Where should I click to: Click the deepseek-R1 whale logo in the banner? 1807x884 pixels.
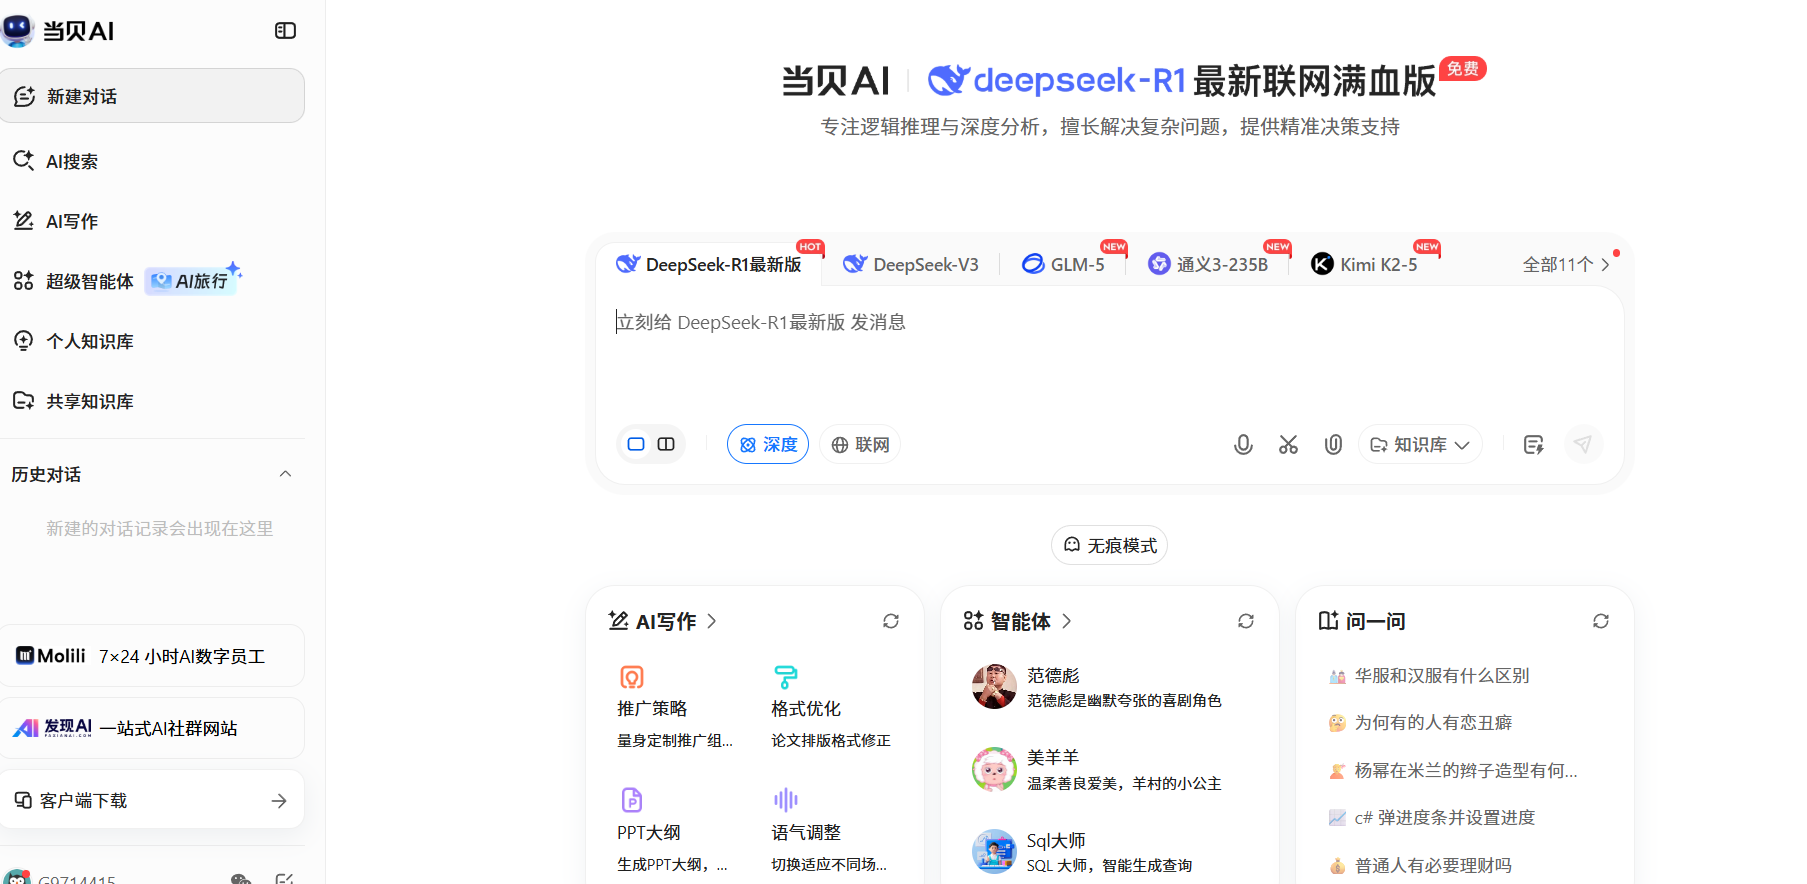[x=949, y=79]
